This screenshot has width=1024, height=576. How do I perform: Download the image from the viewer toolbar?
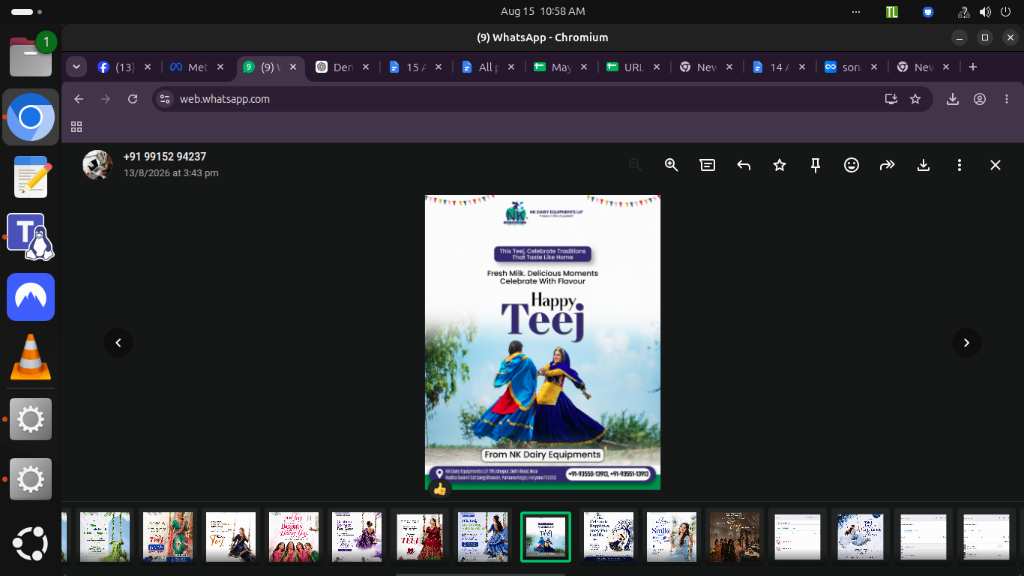923,165
